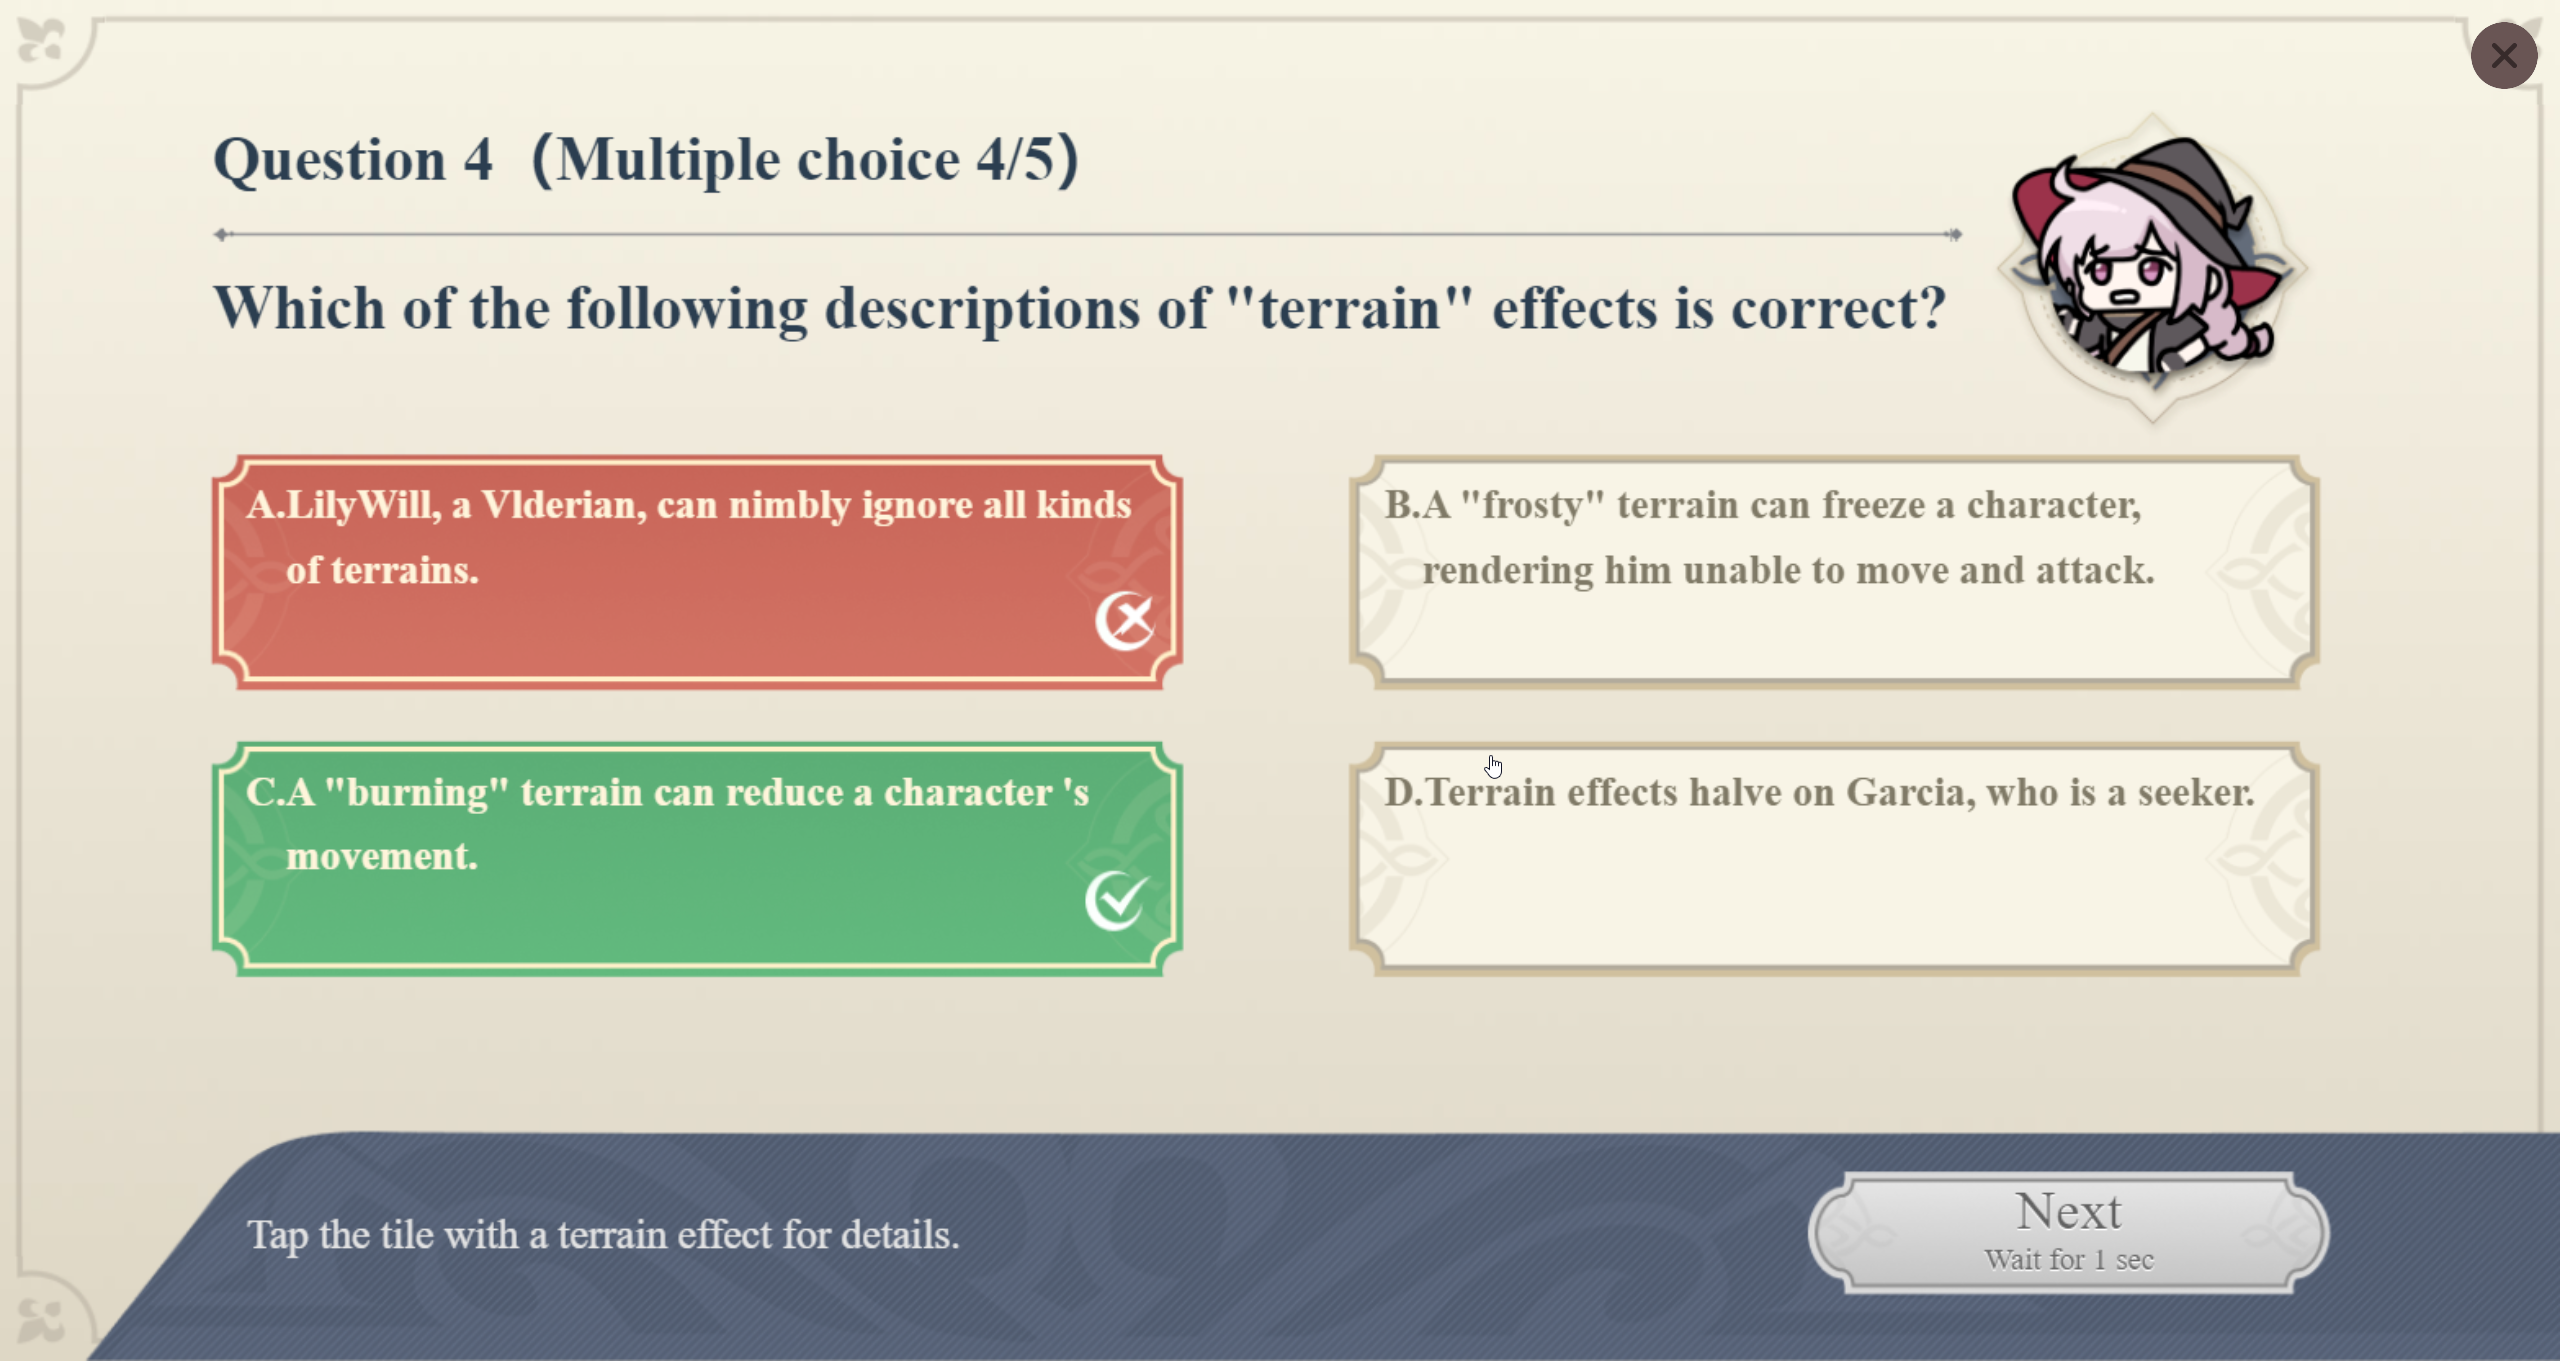Click the right diamond end of the divider
This screenshot has height=1361, width=2560.
pos(1953,235)
